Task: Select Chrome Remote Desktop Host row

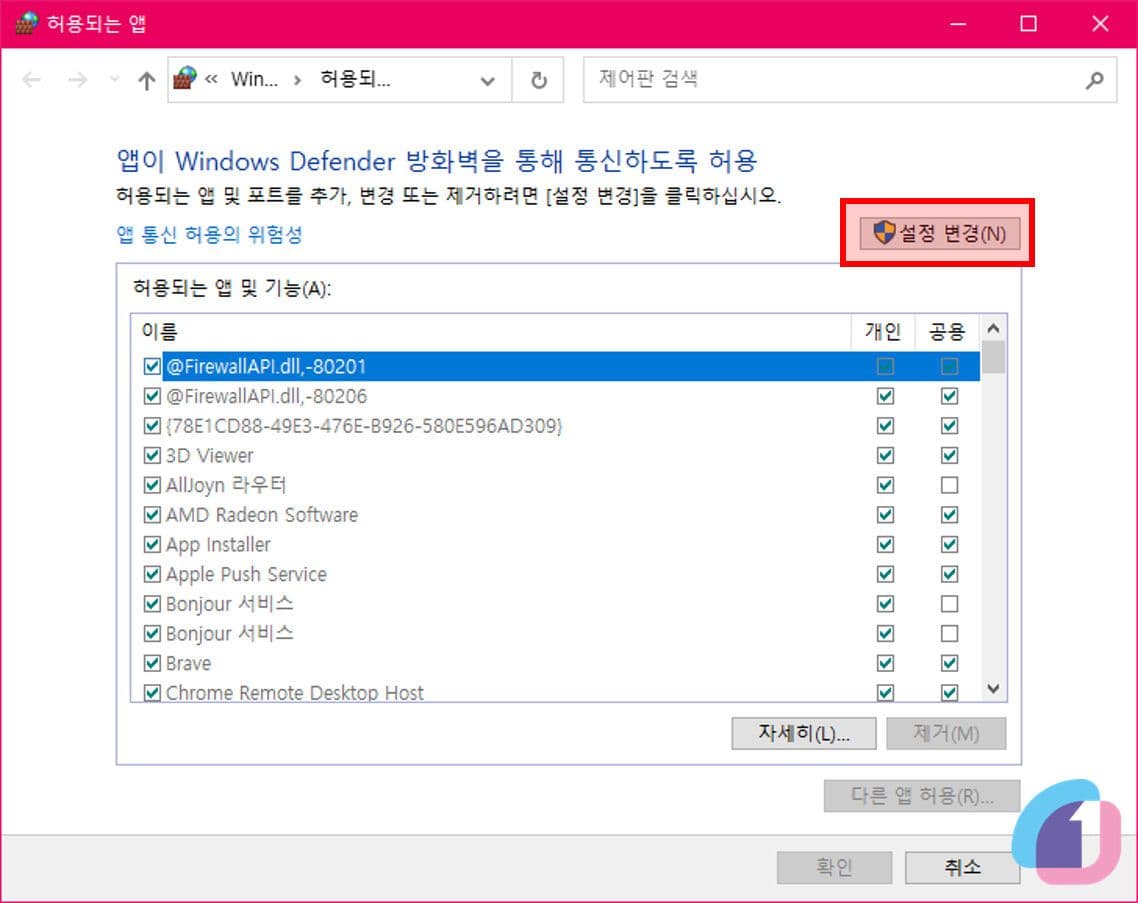Action: click(x=556, y=692)
